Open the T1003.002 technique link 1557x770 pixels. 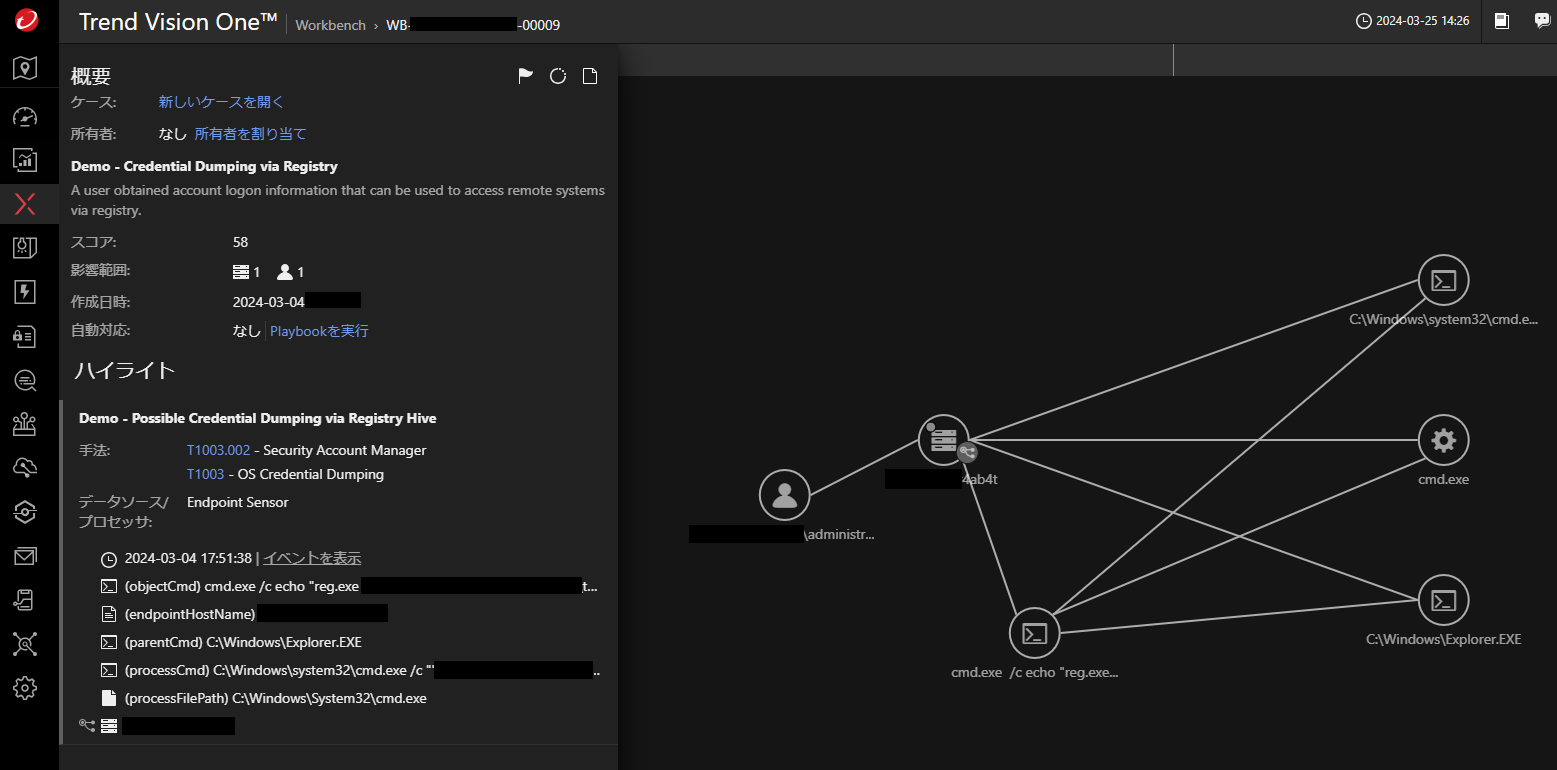click(218, 451)
